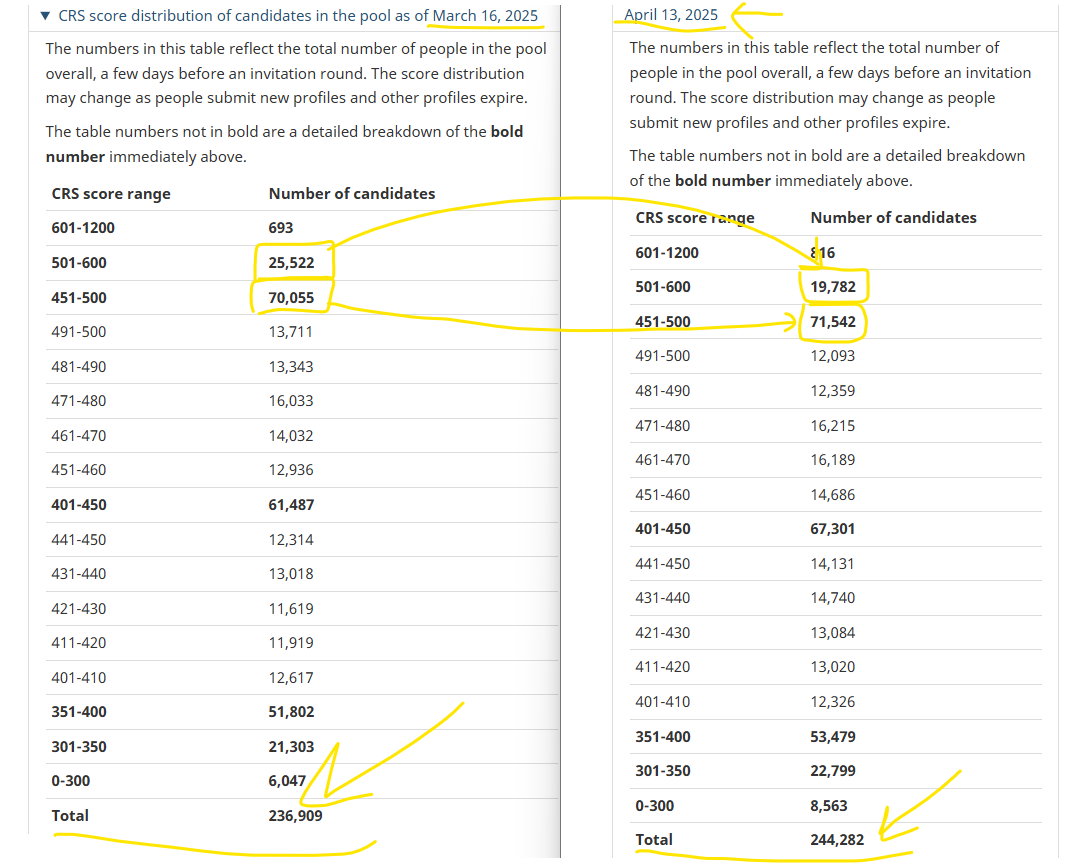This screenshot has width=1066, height=863.
Task: Select the 601-1200 range in March table
Action: click(83, 228)
